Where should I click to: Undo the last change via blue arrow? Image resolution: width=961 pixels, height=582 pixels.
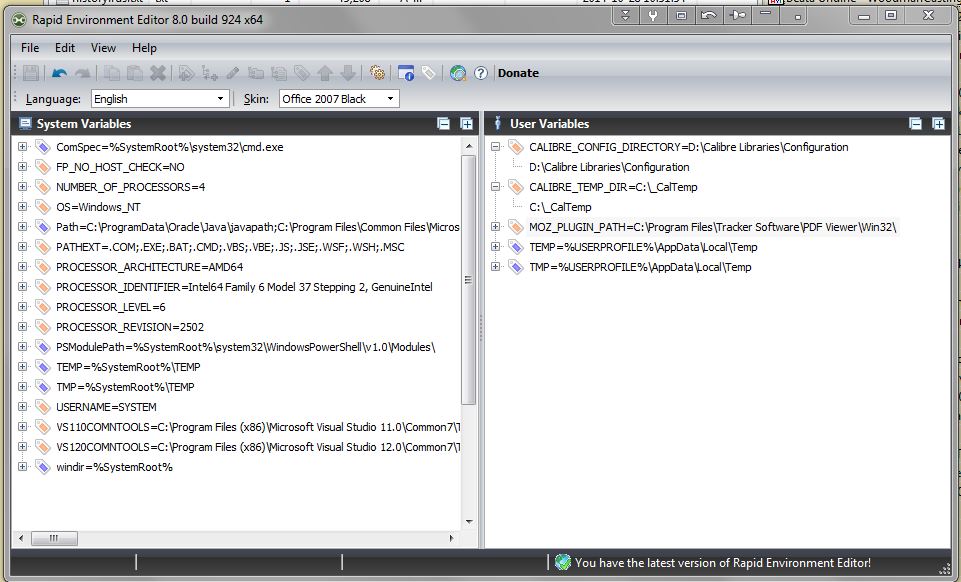click(59, 73)
